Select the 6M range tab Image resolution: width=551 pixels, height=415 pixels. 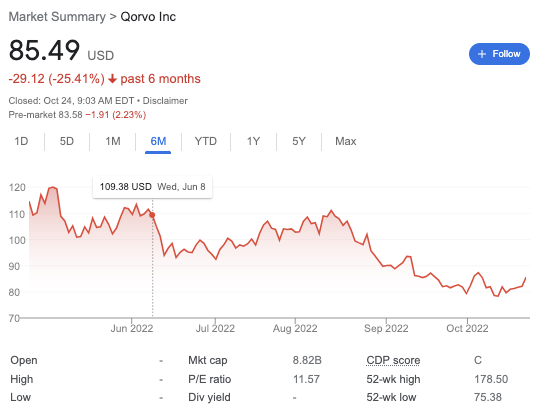click(158, 141)
